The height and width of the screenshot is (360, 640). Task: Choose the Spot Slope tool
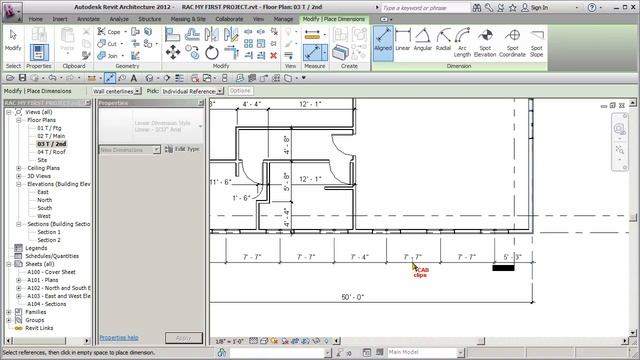(536, 43)
